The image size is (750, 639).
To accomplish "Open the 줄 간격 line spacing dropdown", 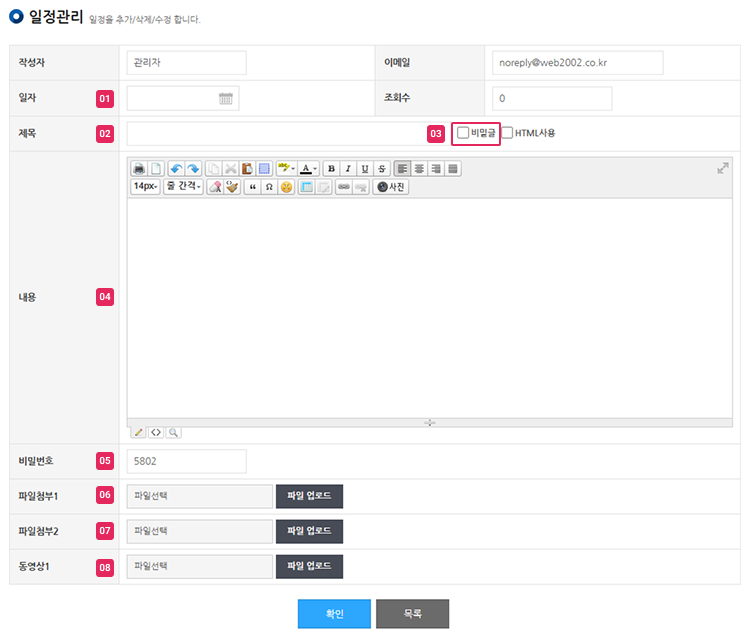I will click(184, 187).
